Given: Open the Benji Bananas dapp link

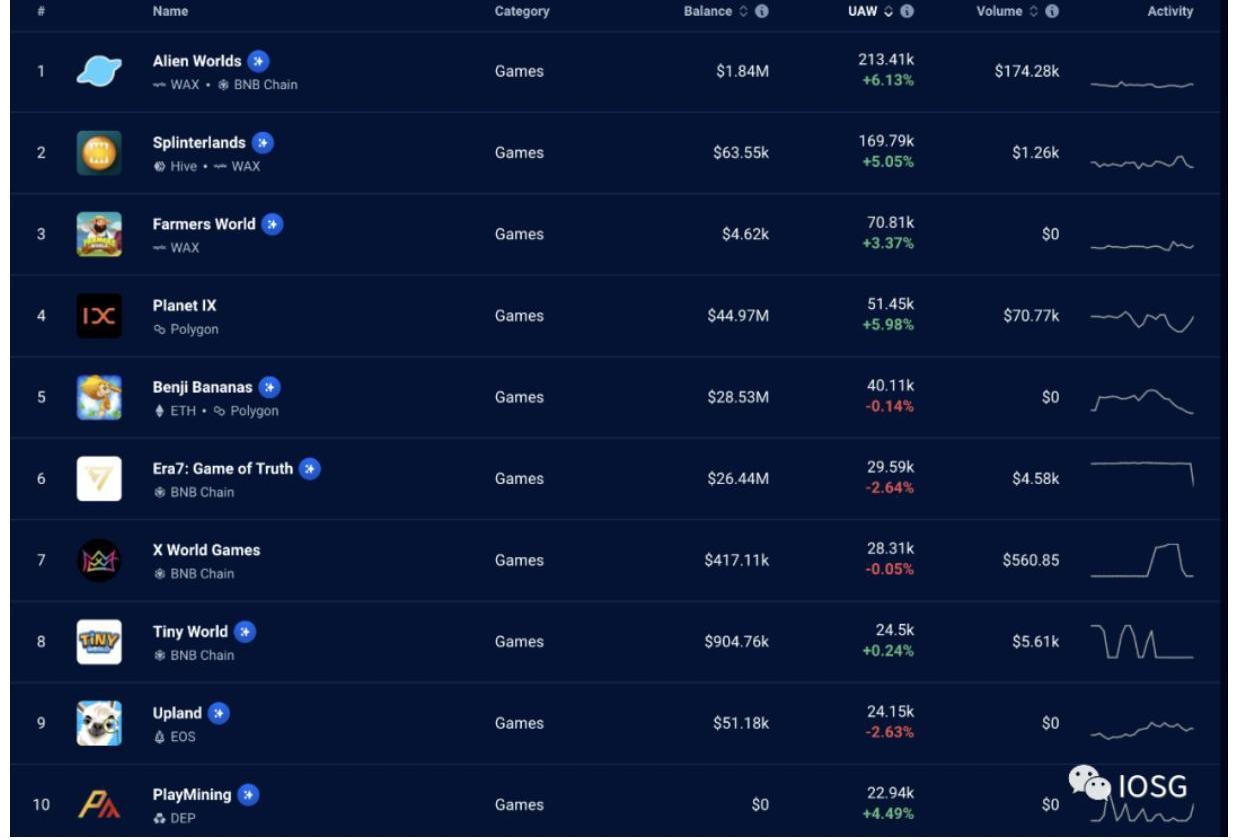Looking at the screenshot, I should pyautogui.click(x=202, y=387).
